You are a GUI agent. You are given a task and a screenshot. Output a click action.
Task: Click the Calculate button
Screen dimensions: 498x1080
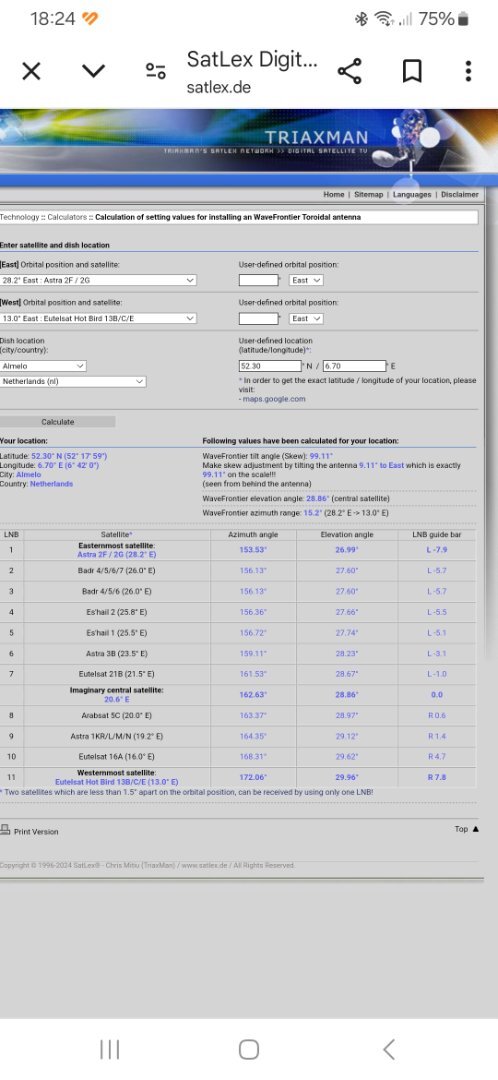pos(58,422)
